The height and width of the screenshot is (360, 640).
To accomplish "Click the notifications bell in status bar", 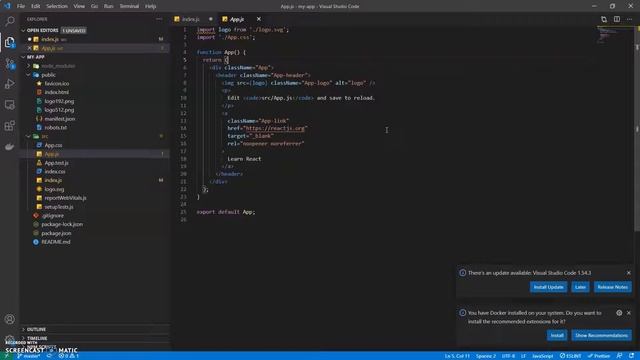I will tap(631, 356).
